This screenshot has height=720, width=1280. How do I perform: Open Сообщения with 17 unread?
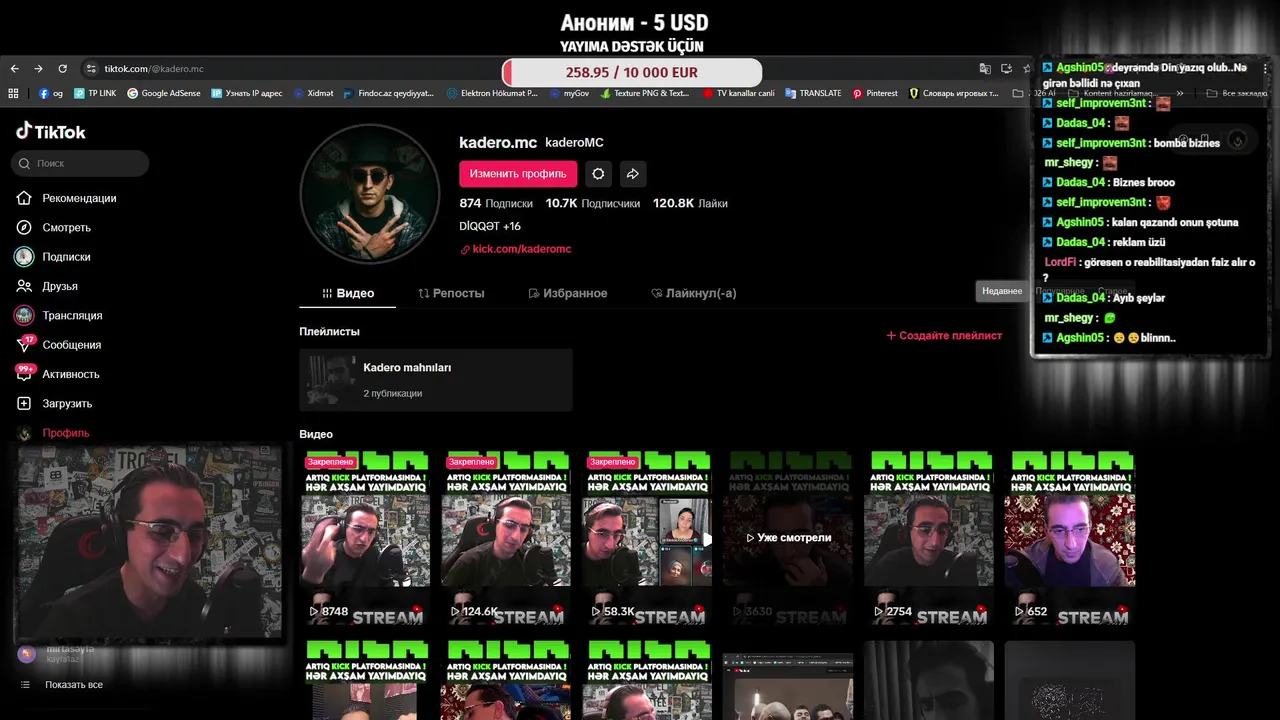coord(58,345)
